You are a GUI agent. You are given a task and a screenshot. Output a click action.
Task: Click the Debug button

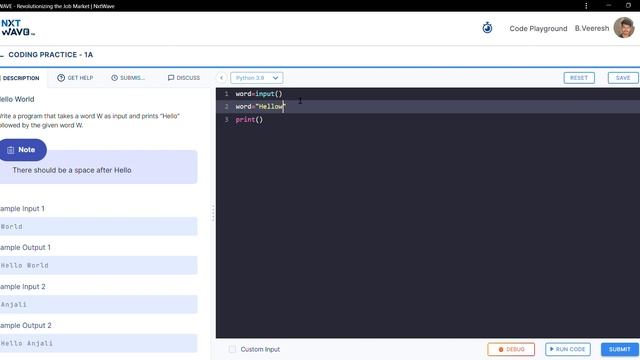click(511, 349)
